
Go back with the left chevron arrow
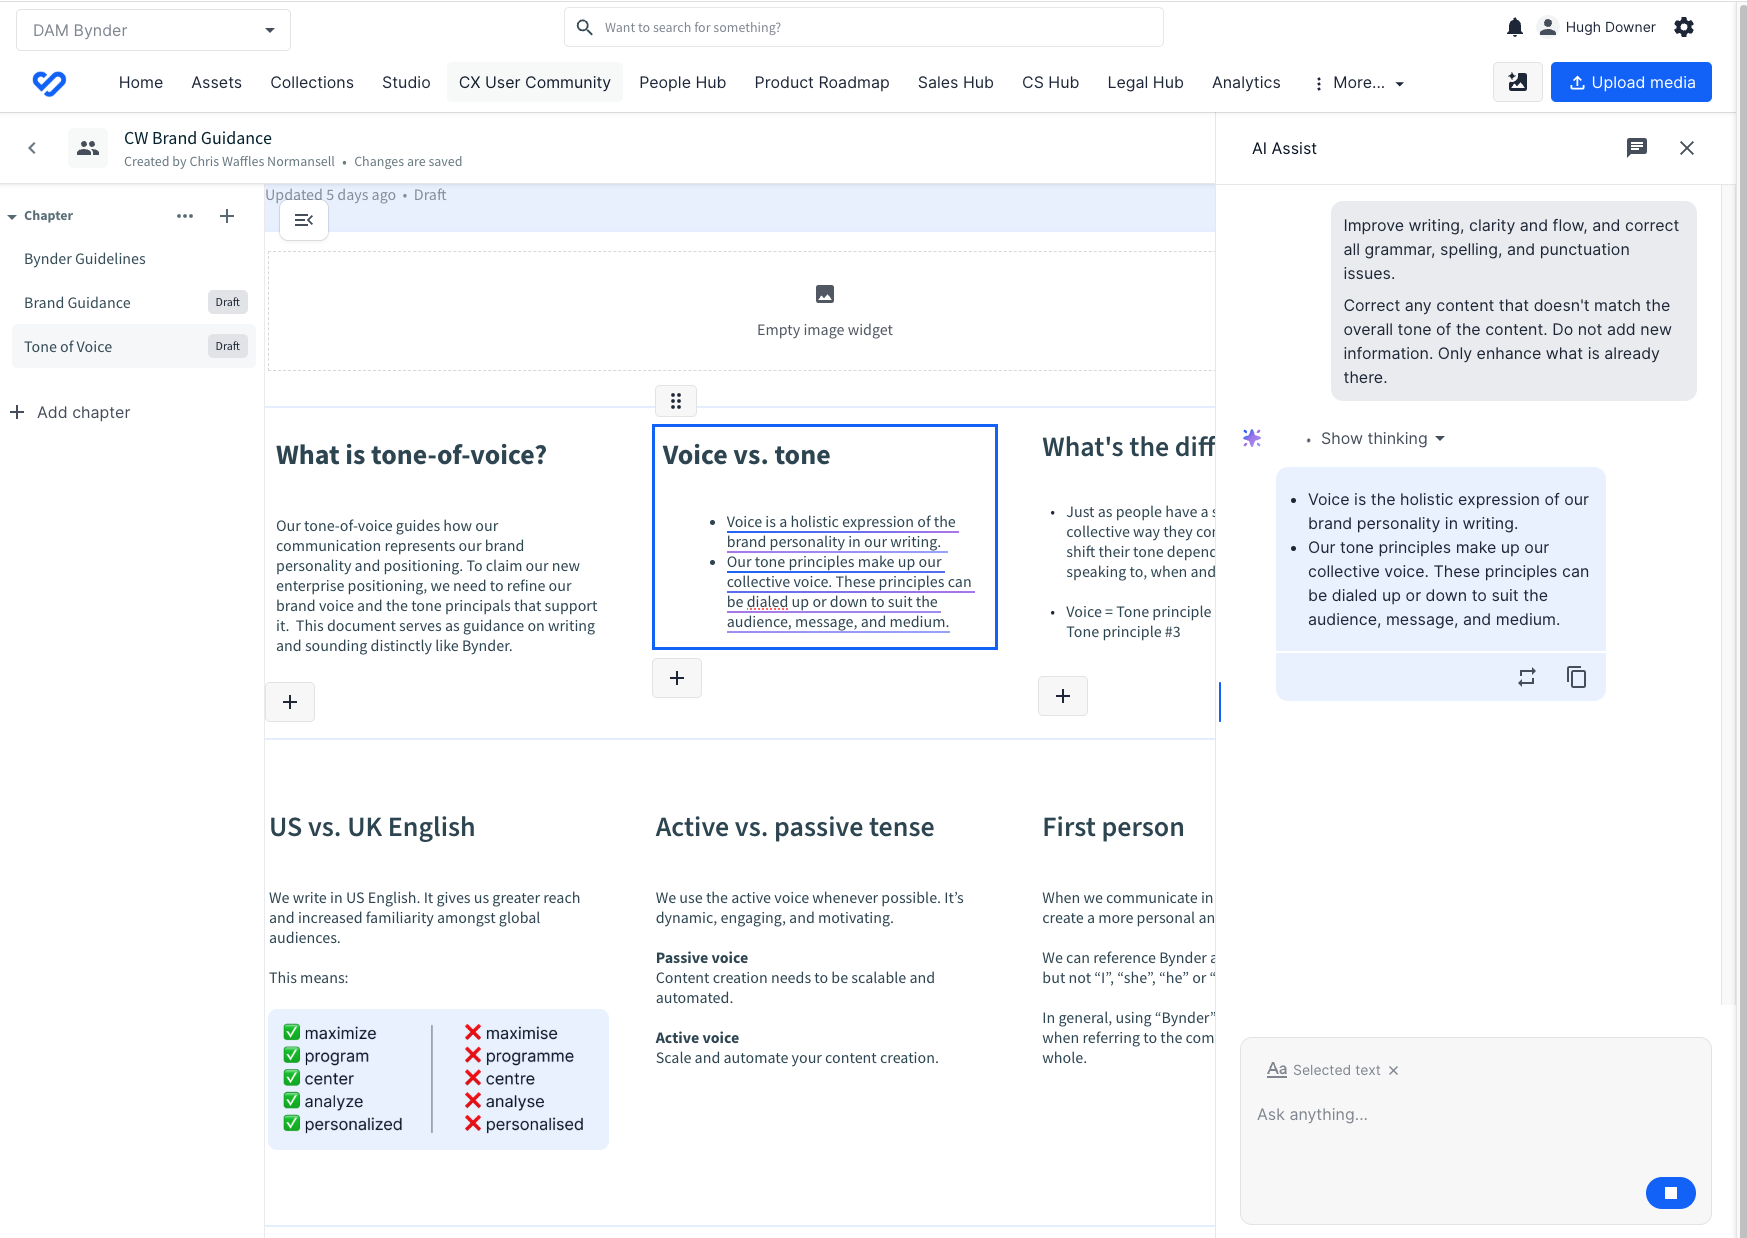pos(32,148)
